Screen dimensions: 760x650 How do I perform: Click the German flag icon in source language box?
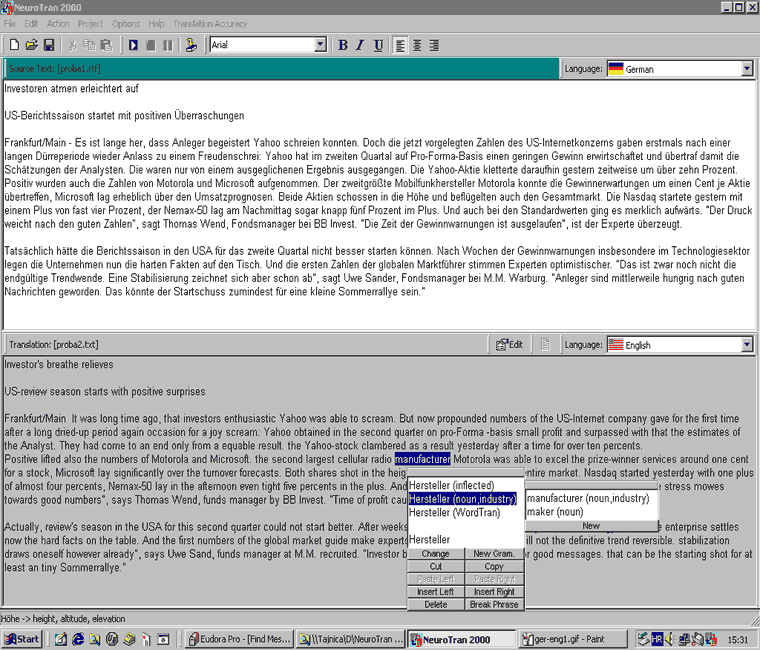tap(616, 69)
